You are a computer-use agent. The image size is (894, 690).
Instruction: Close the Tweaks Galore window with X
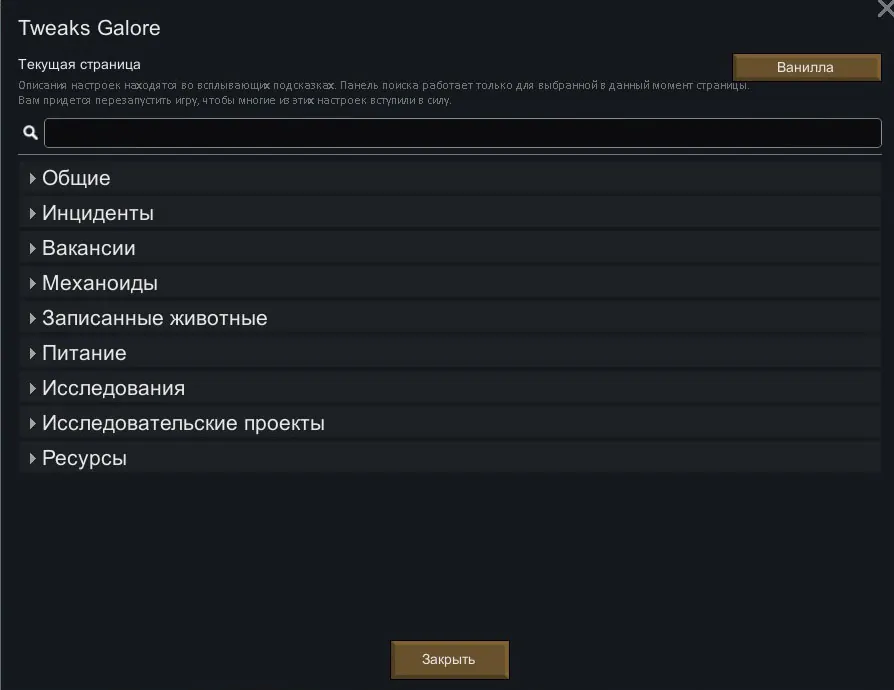click(884, 8)
